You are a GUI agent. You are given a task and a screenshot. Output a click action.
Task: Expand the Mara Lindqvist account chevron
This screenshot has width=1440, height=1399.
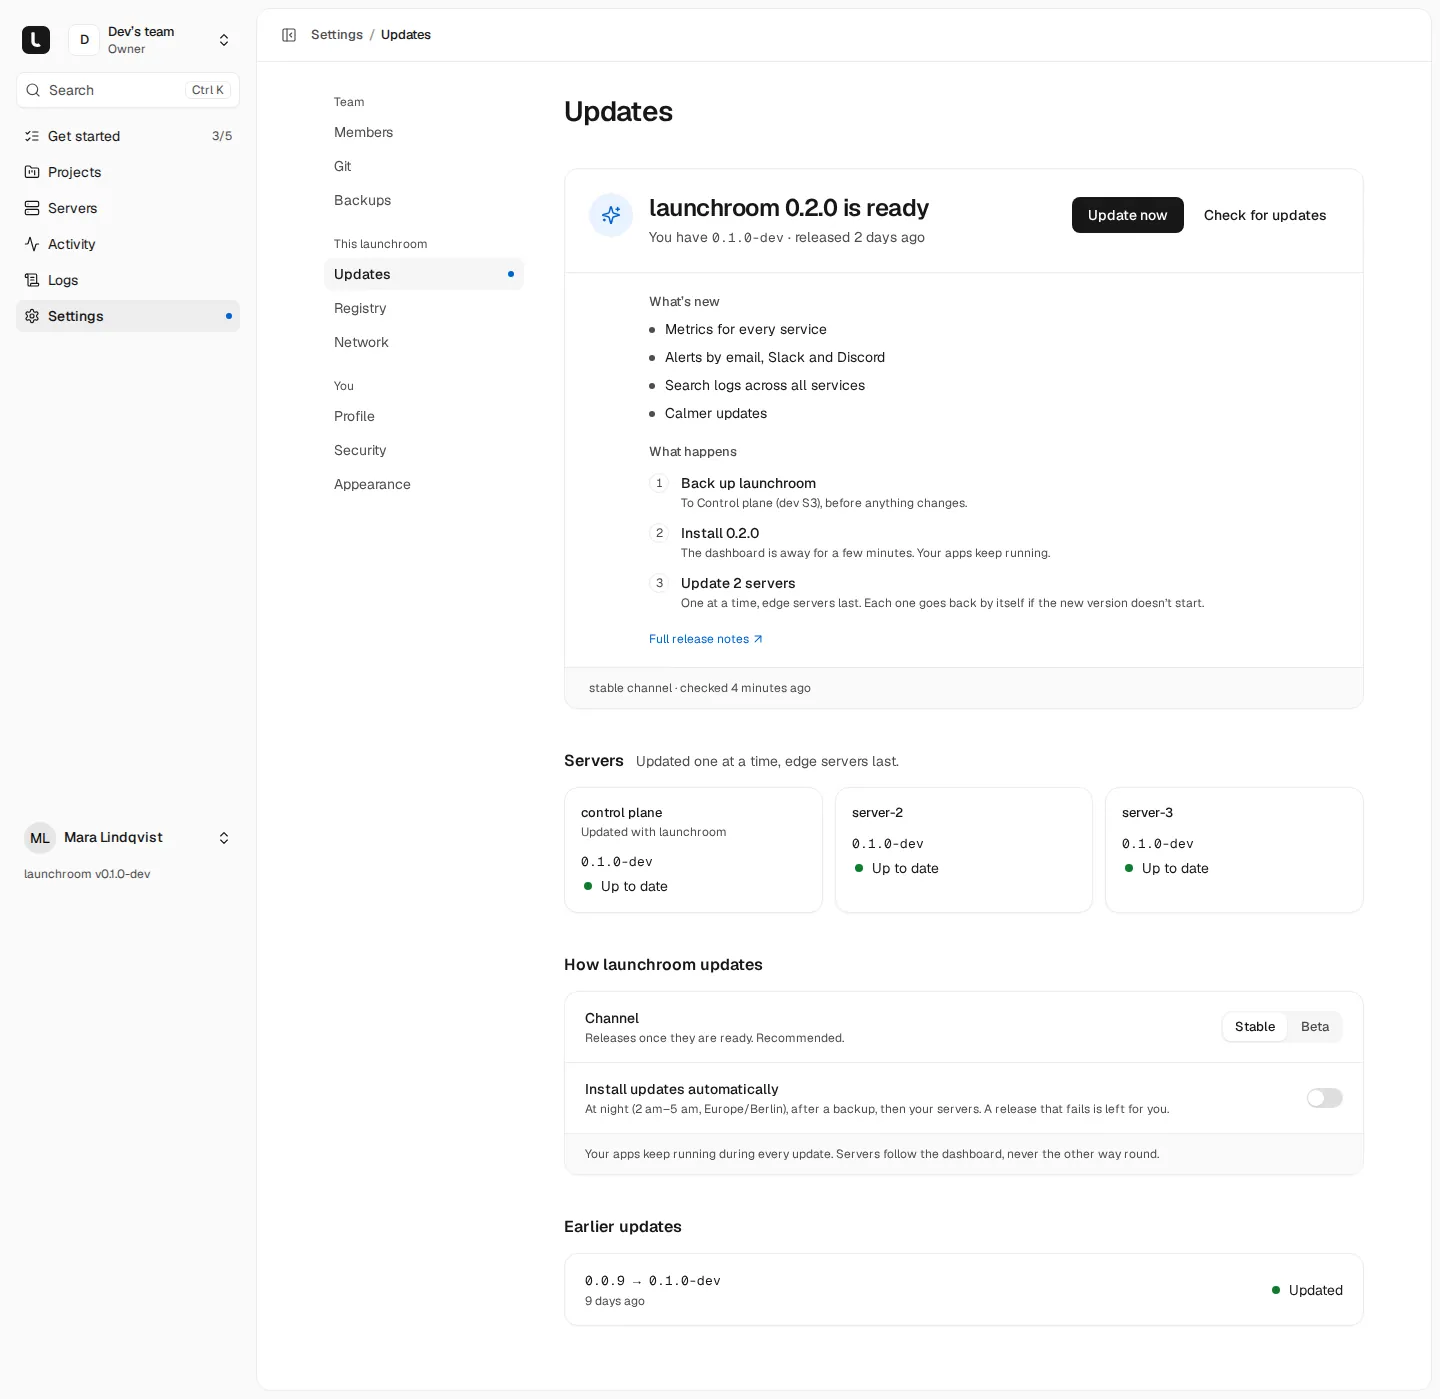tap(224, 838)
